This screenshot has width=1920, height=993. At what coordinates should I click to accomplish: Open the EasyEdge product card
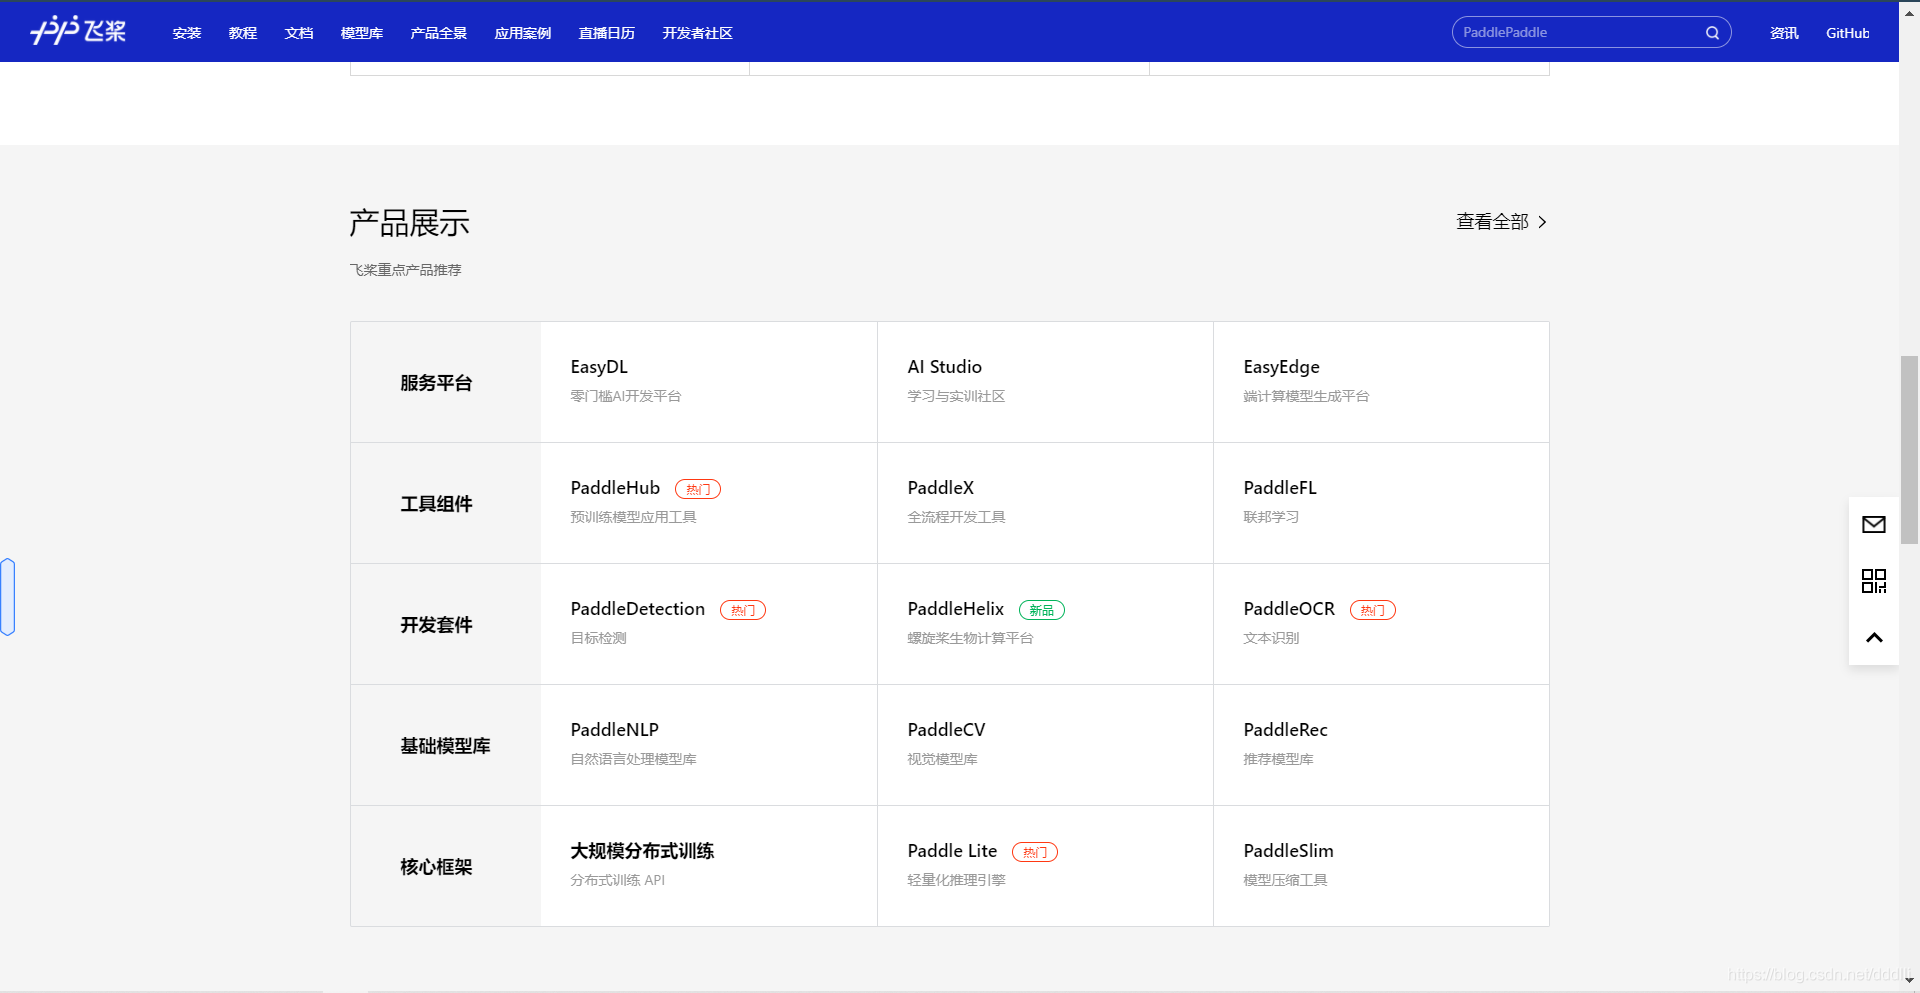[x=1381, y=382]
